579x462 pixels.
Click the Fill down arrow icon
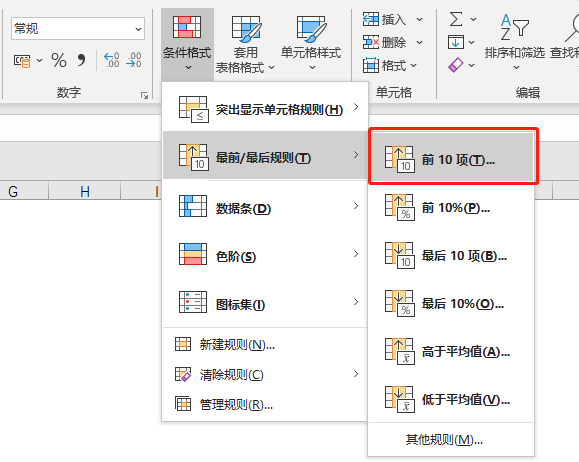click(x=456, y=42)
